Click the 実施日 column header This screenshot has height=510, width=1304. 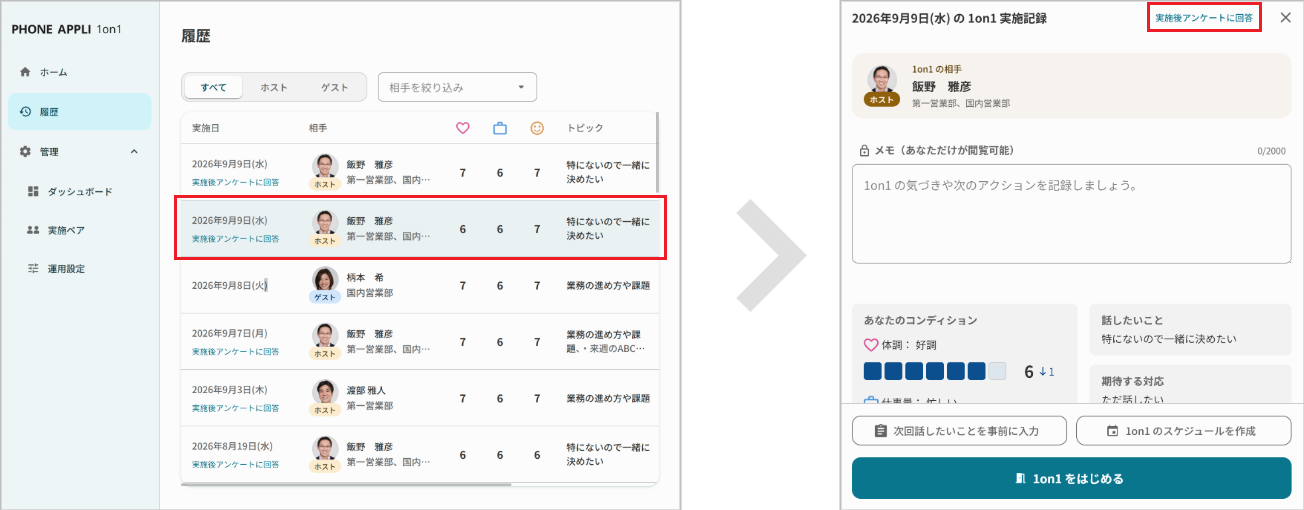pos(205,128)
